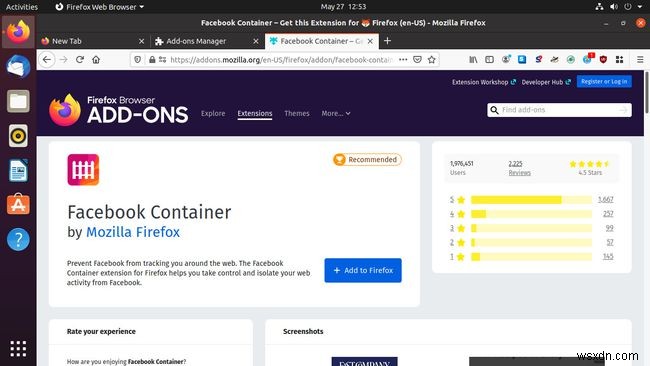The image size is (650, 366).
Task: Click the Facebook Container fence icon
Action: pos(83,170)
